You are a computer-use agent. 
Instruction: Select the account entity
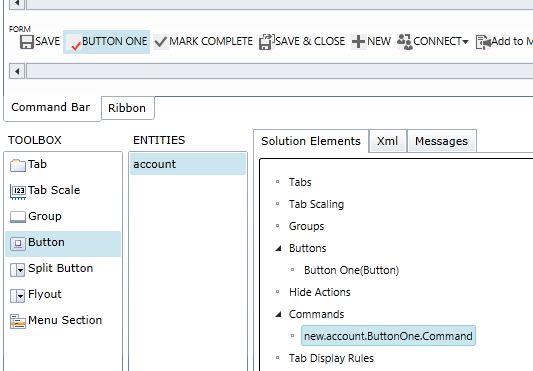tap(188, 164)
